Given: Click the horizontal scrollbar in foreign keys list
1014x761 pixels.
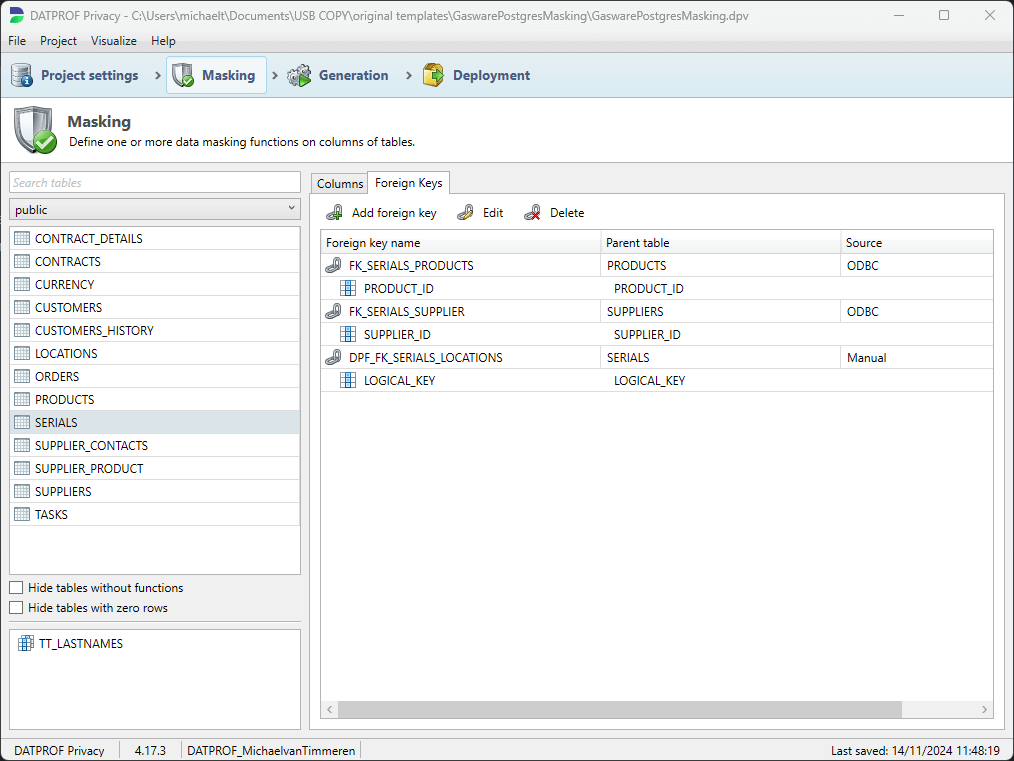Looking at the screenshot, I should coord(620,709).
